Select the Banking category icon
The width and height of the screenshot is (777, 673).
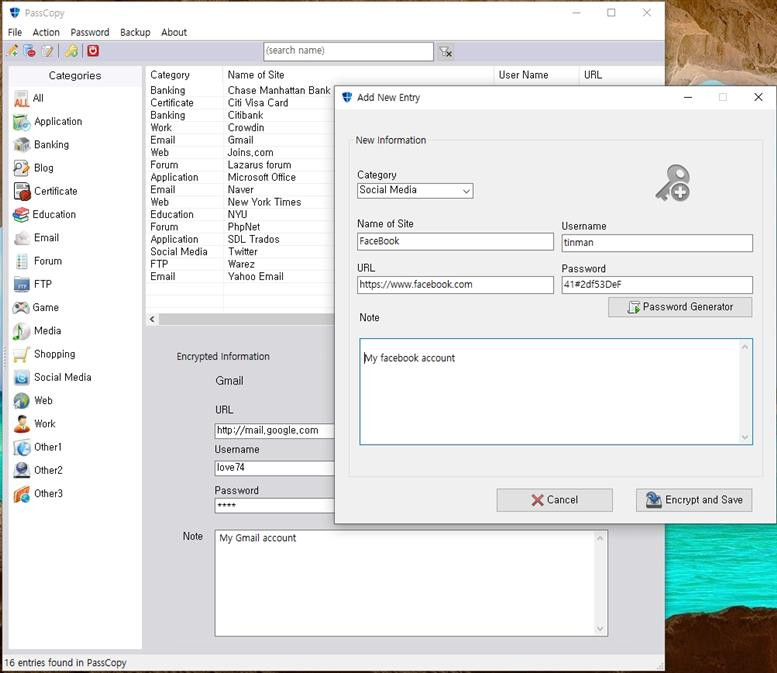21,145
